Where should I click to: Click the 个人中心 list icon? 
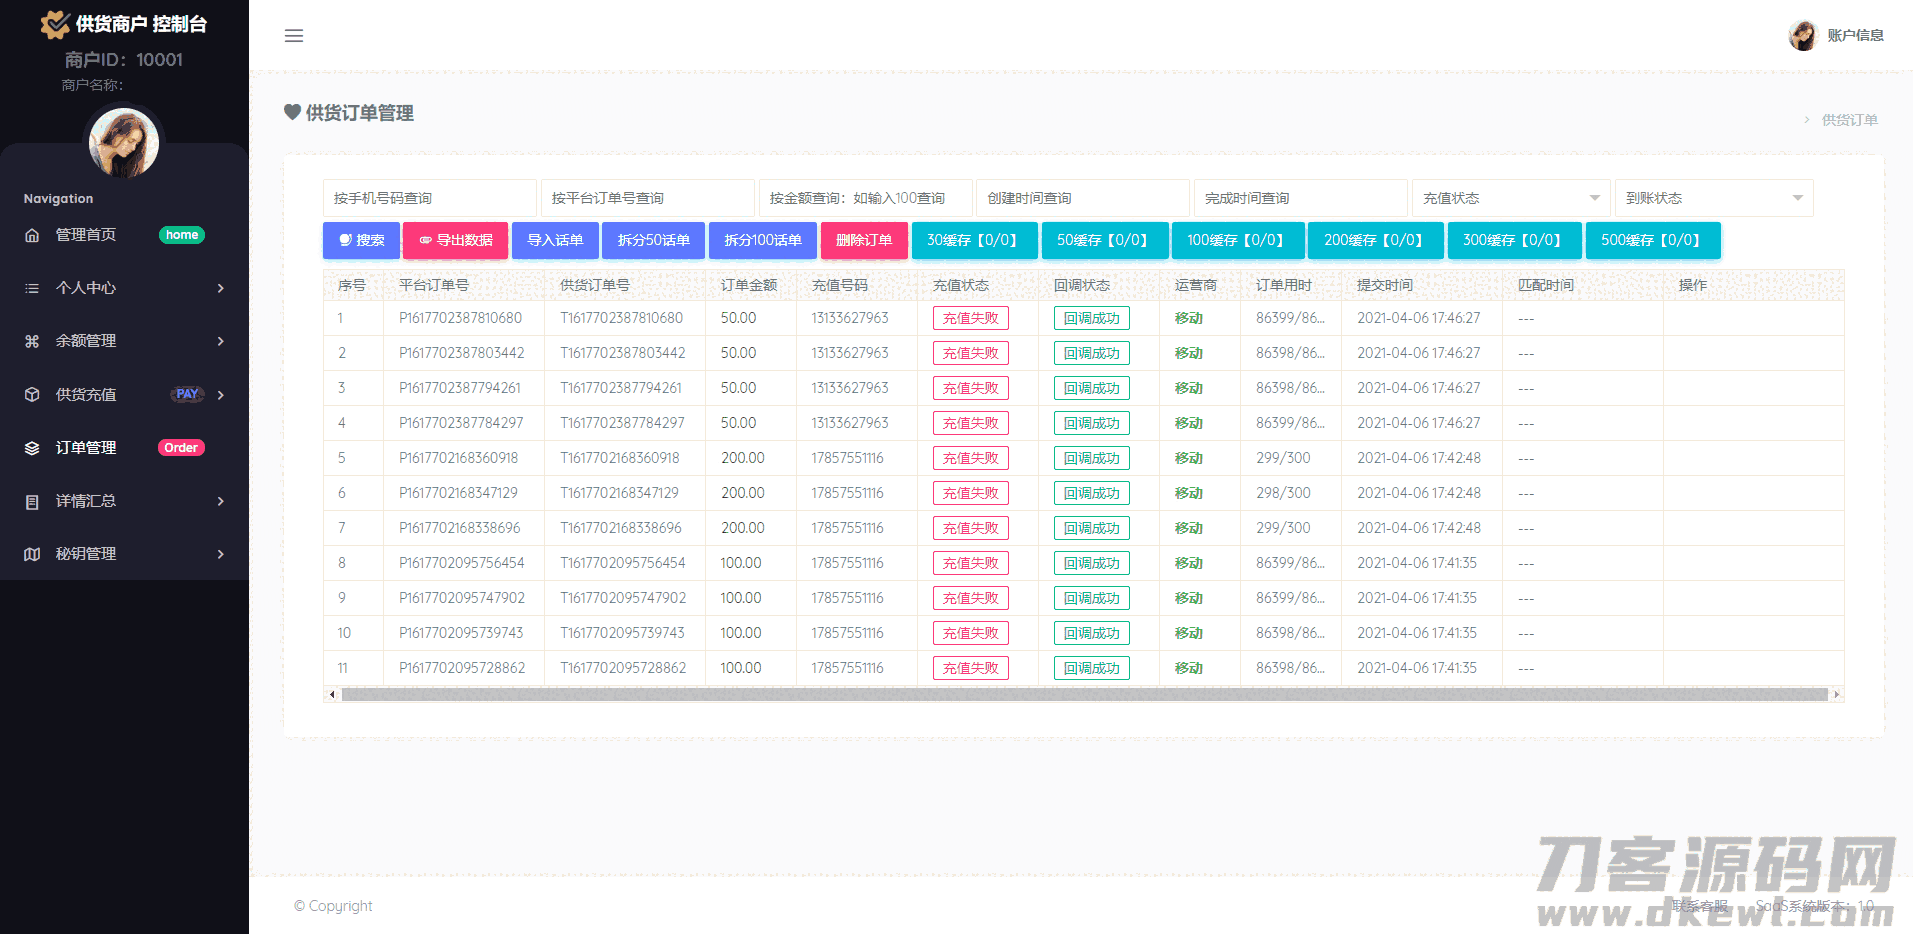click(x=32, y=288)
